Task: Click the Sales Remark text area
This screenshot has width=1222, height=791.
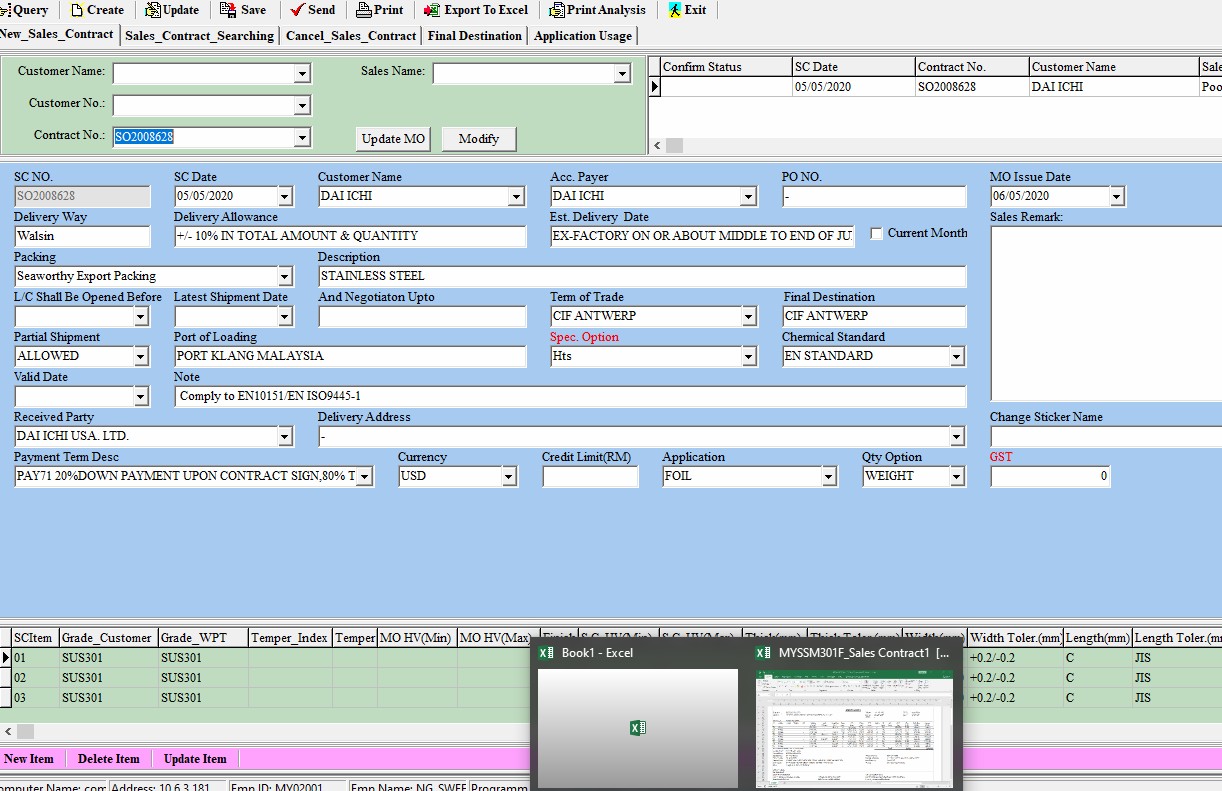Action: pyautogui.click(x=1106, y=314)
